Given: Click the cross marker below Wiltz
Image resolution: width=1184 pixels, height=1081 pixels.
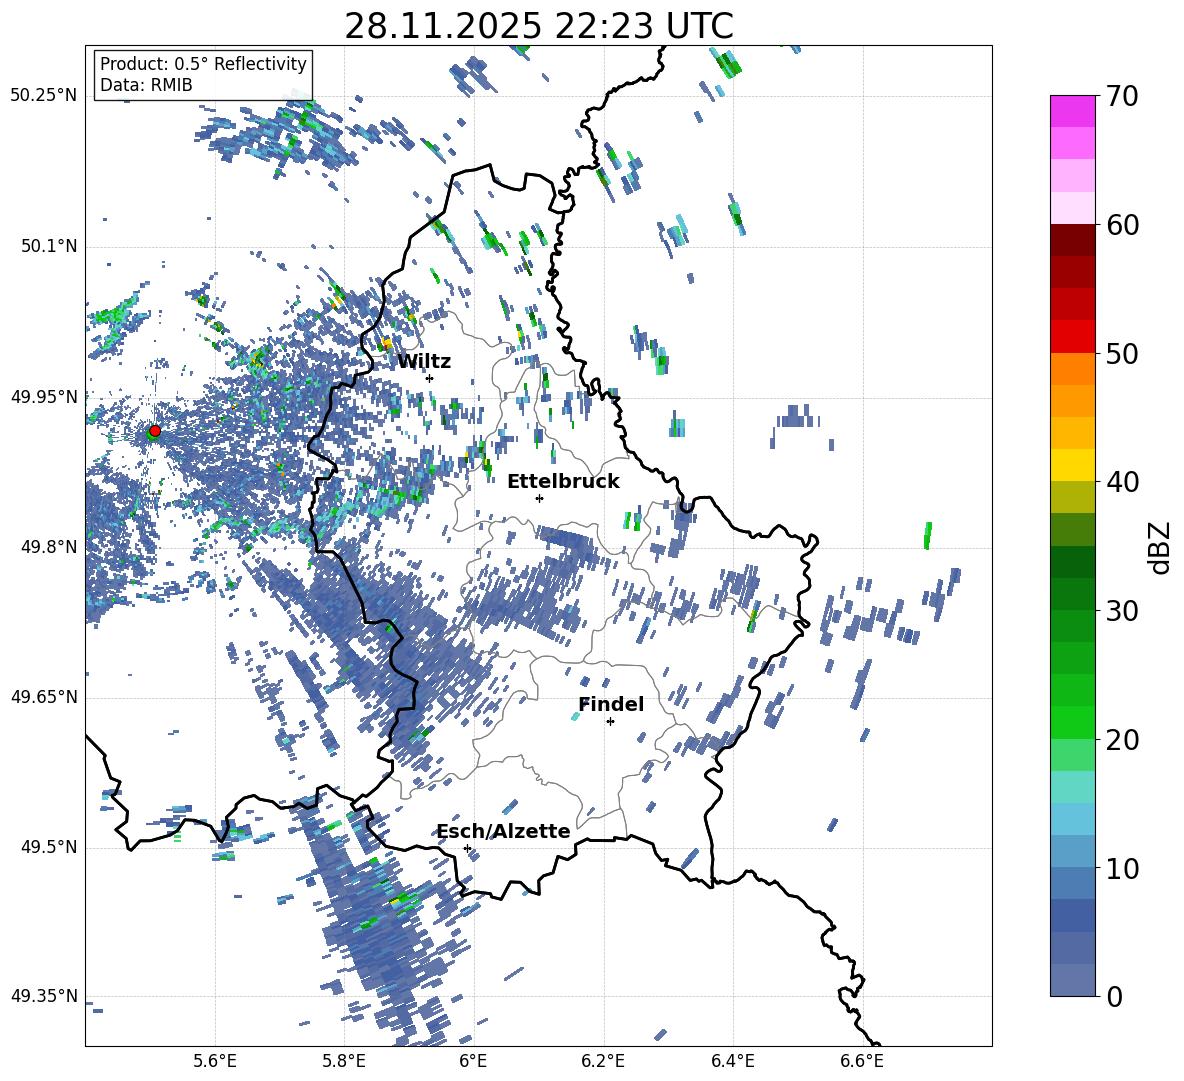Looking at the screenshot, I should click(430, 378).
